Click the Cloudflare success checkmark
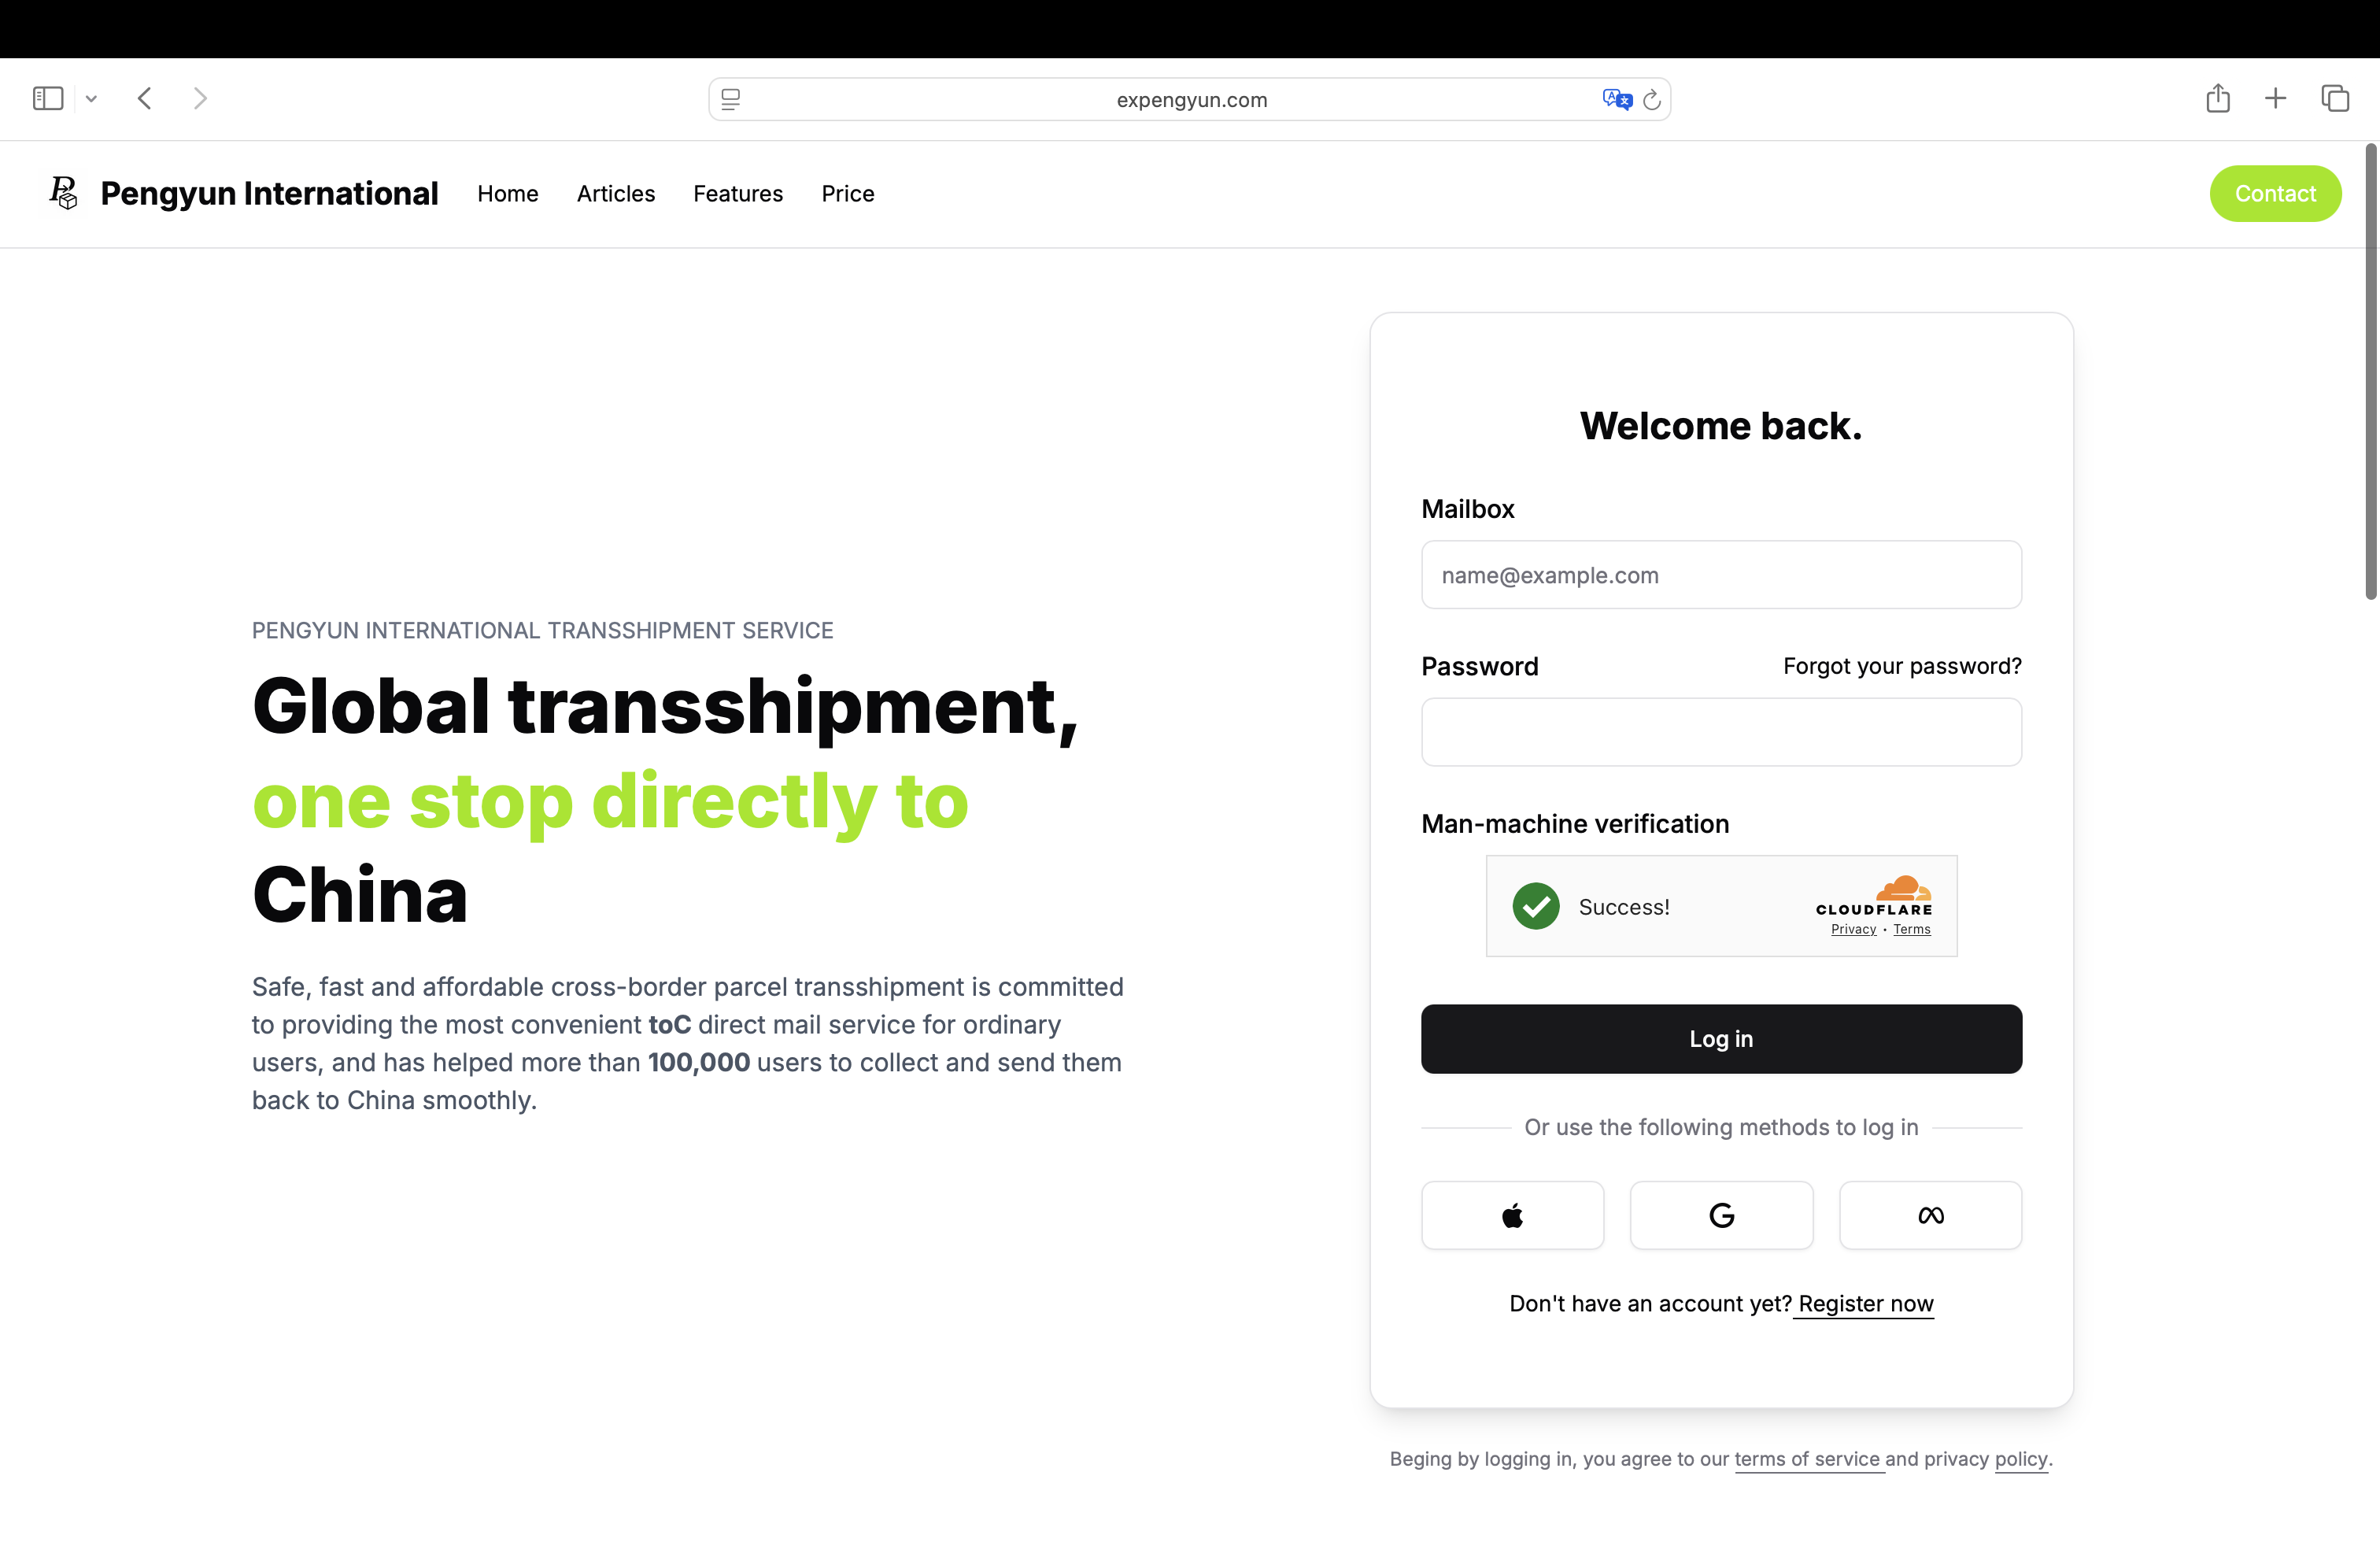 pyautogui.click(x=1535, y=906)
